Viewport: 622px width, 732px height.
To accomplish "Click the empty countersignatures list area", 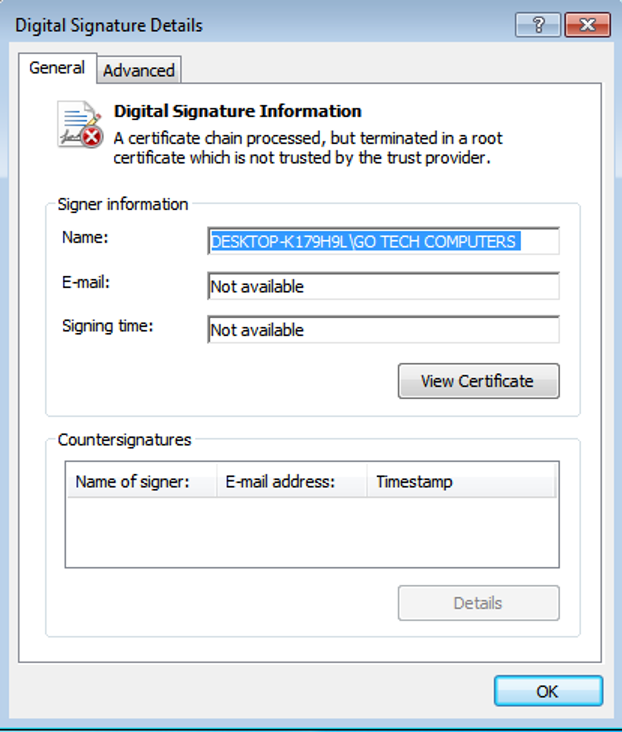I will click(x=312, y=532).
